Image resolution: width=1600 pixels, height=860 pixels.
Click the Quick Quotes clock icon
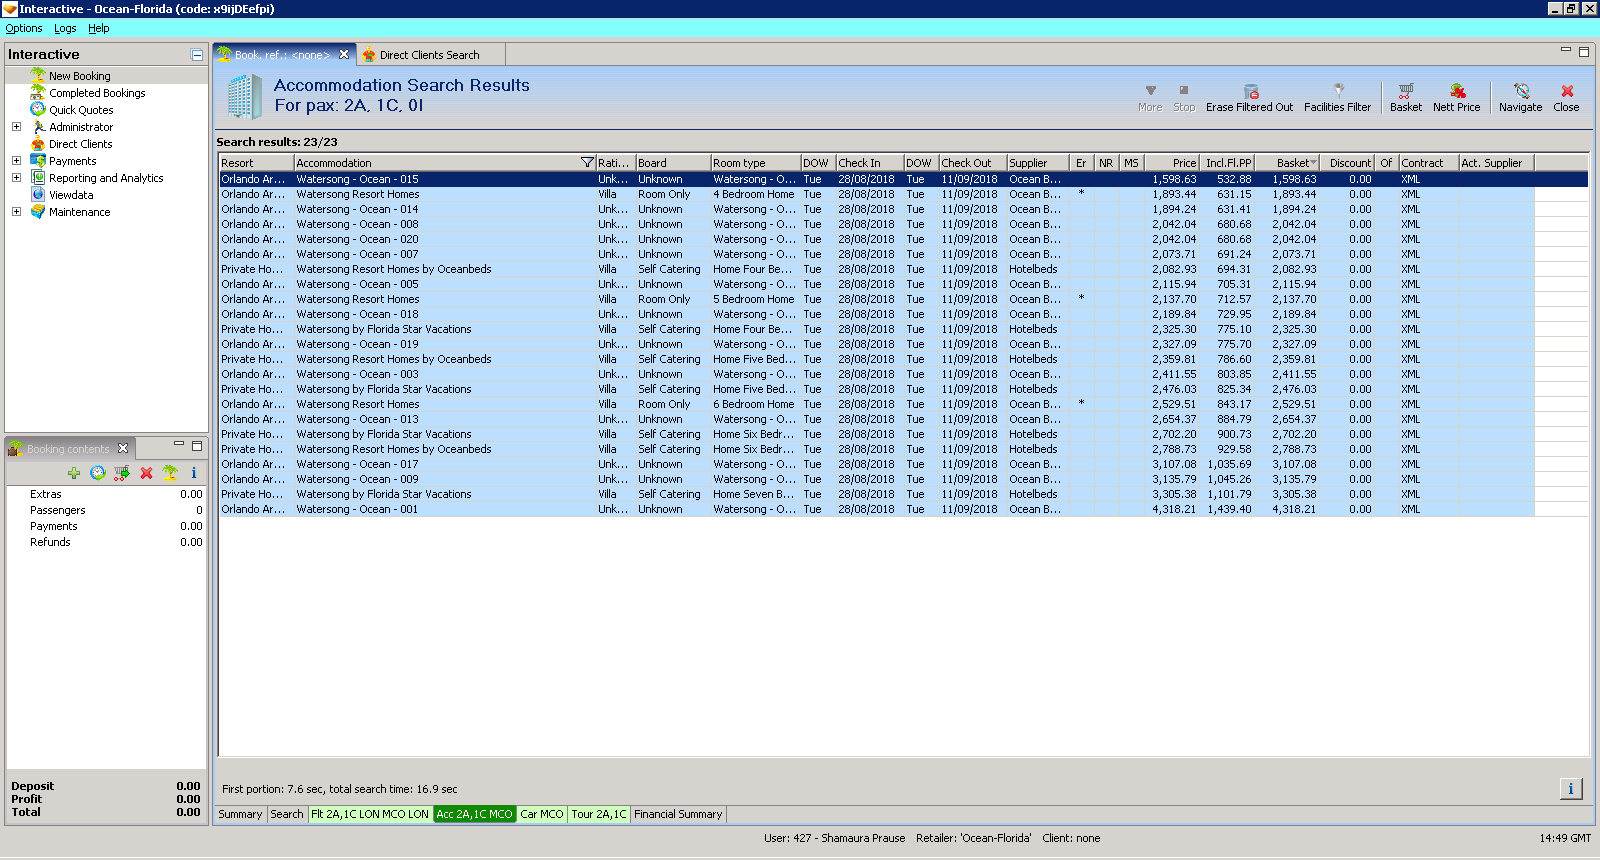(x=38, y=109)
